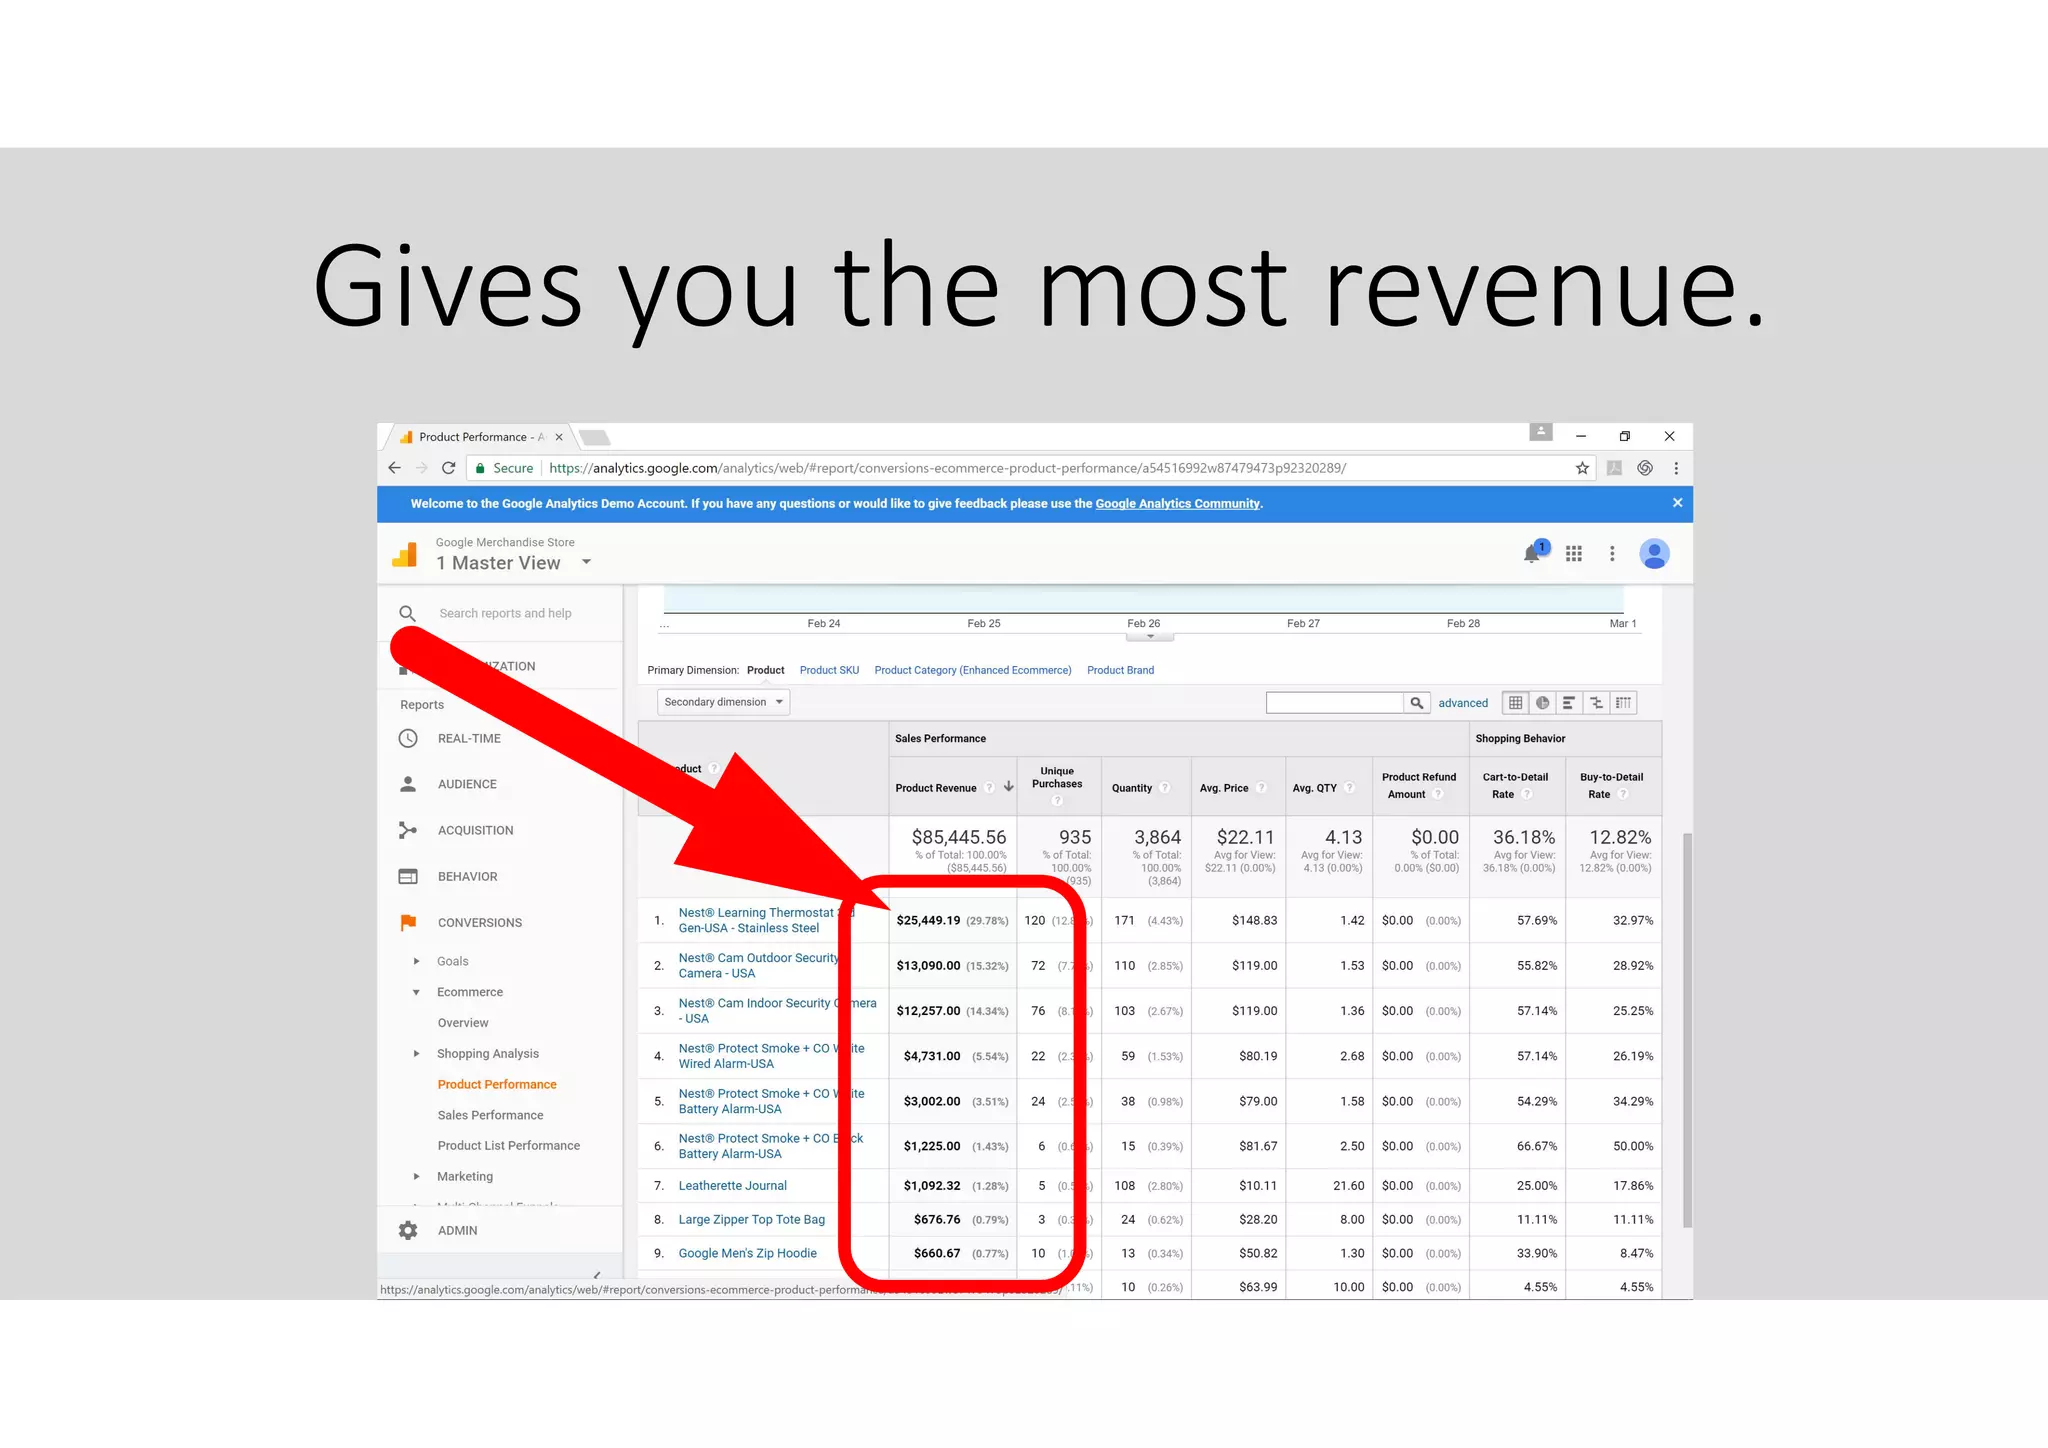Click the Search reports and help field
Image resolution: width=2048 pixels, height=1448 pixels.
point(505,613)
